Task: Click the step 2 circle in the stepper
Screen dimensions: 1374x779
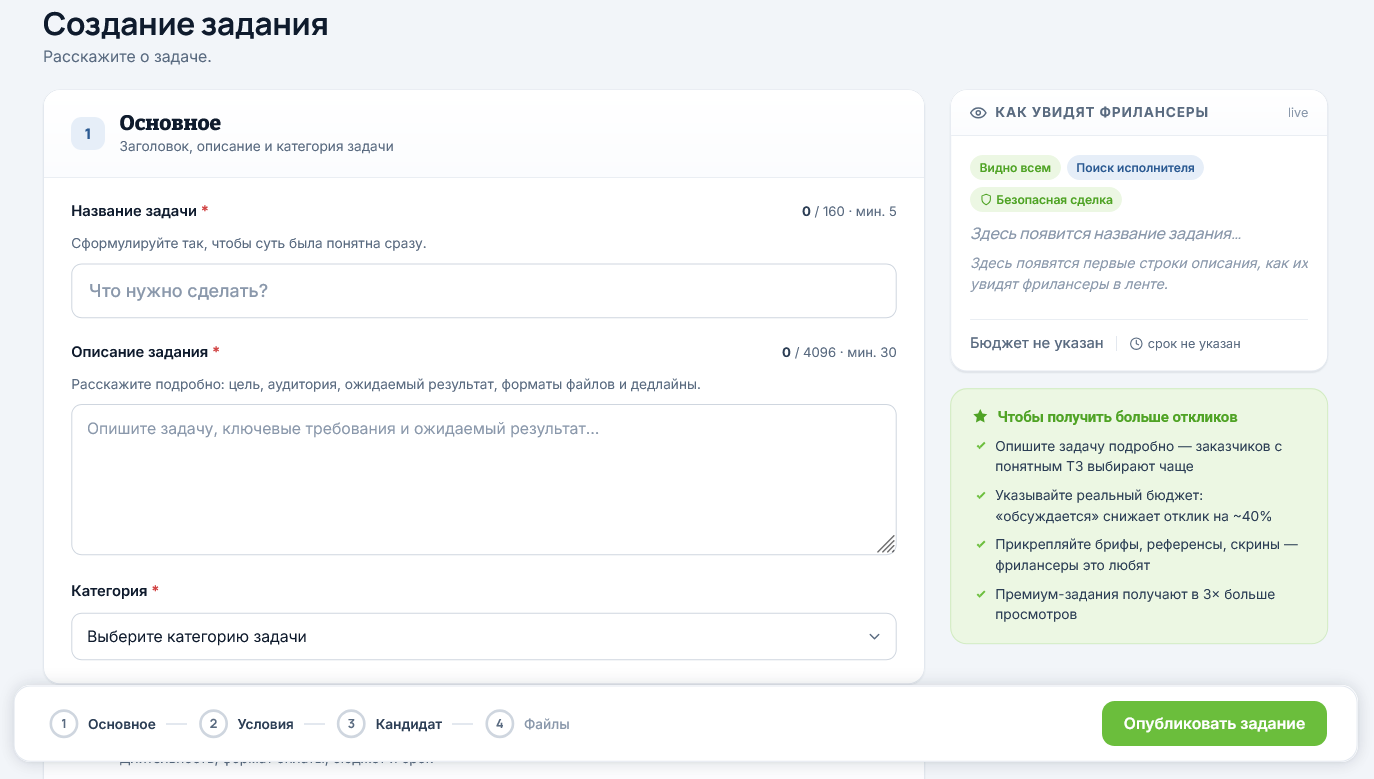Action: 213,724
